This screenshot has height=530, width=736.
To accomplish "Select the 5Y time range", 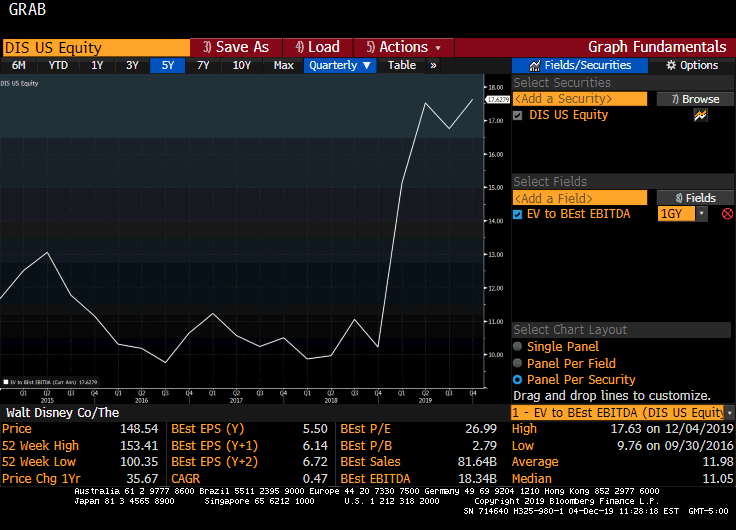I will coord(168,65).
